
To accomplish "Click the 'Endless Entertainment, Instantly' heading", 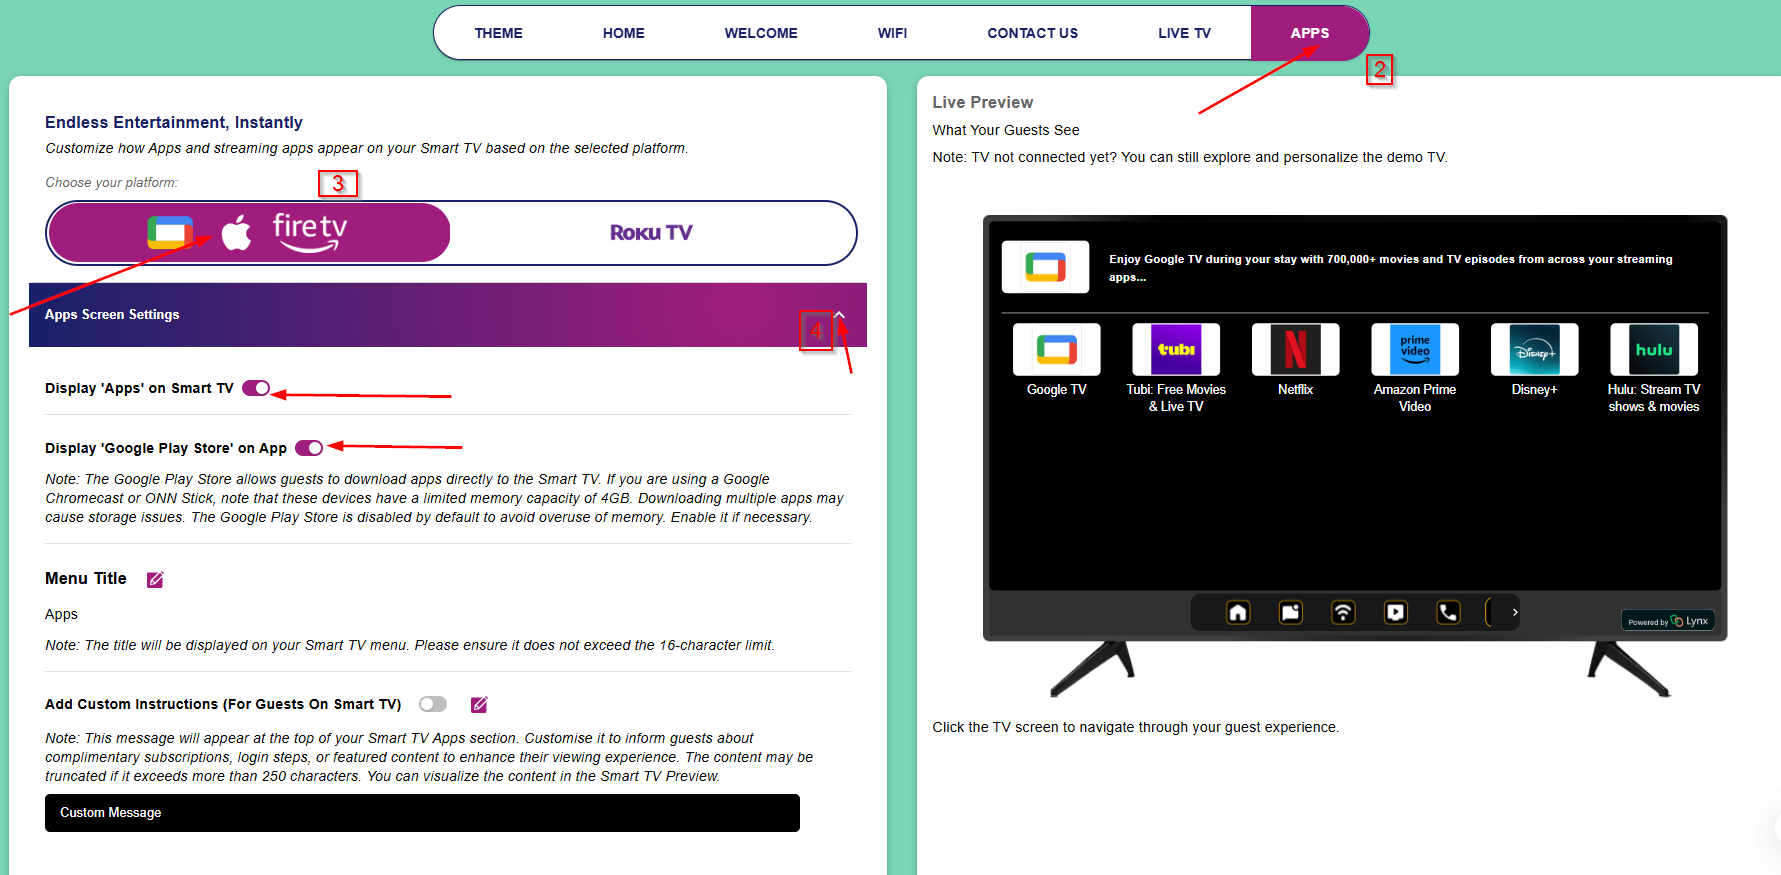I will 174,122.
